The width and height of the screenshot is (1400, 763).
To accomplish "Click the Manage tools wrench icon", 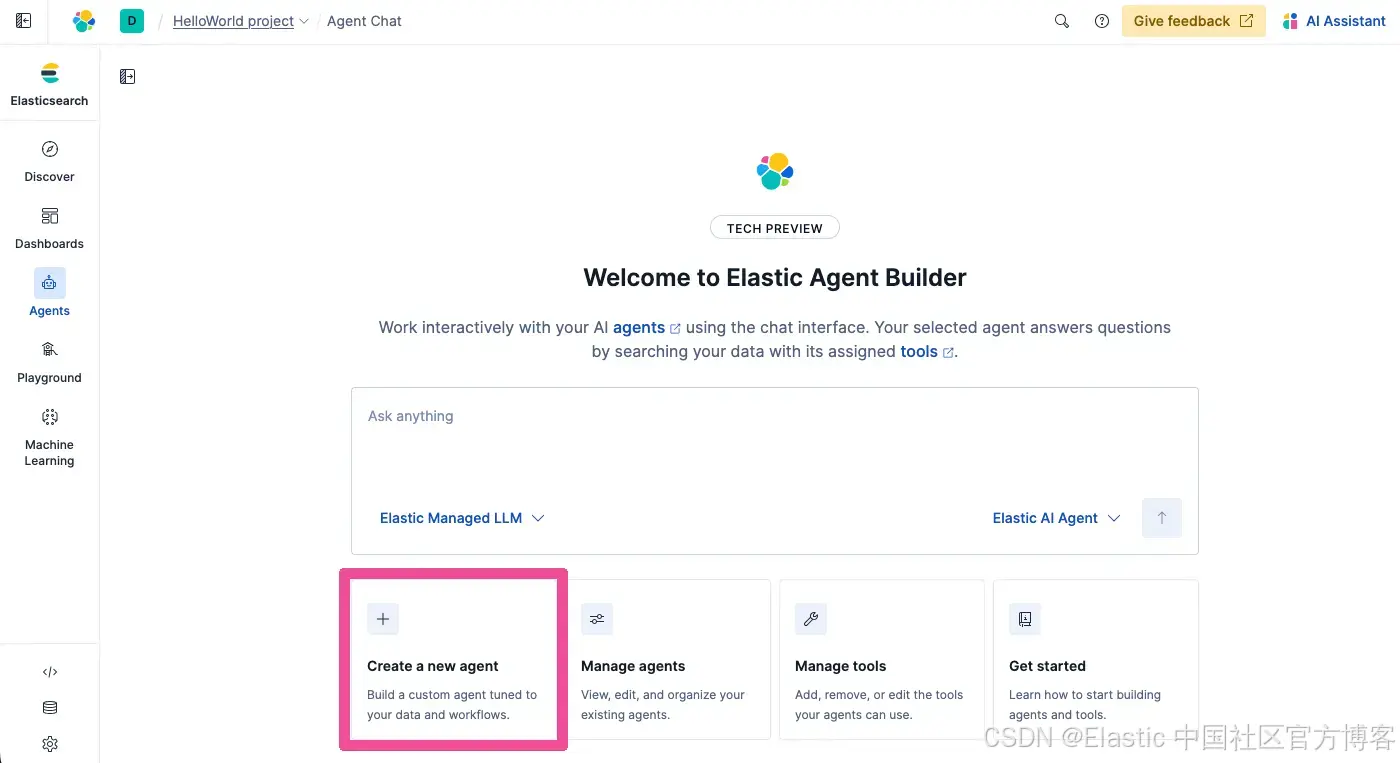I will coord(811,619).
